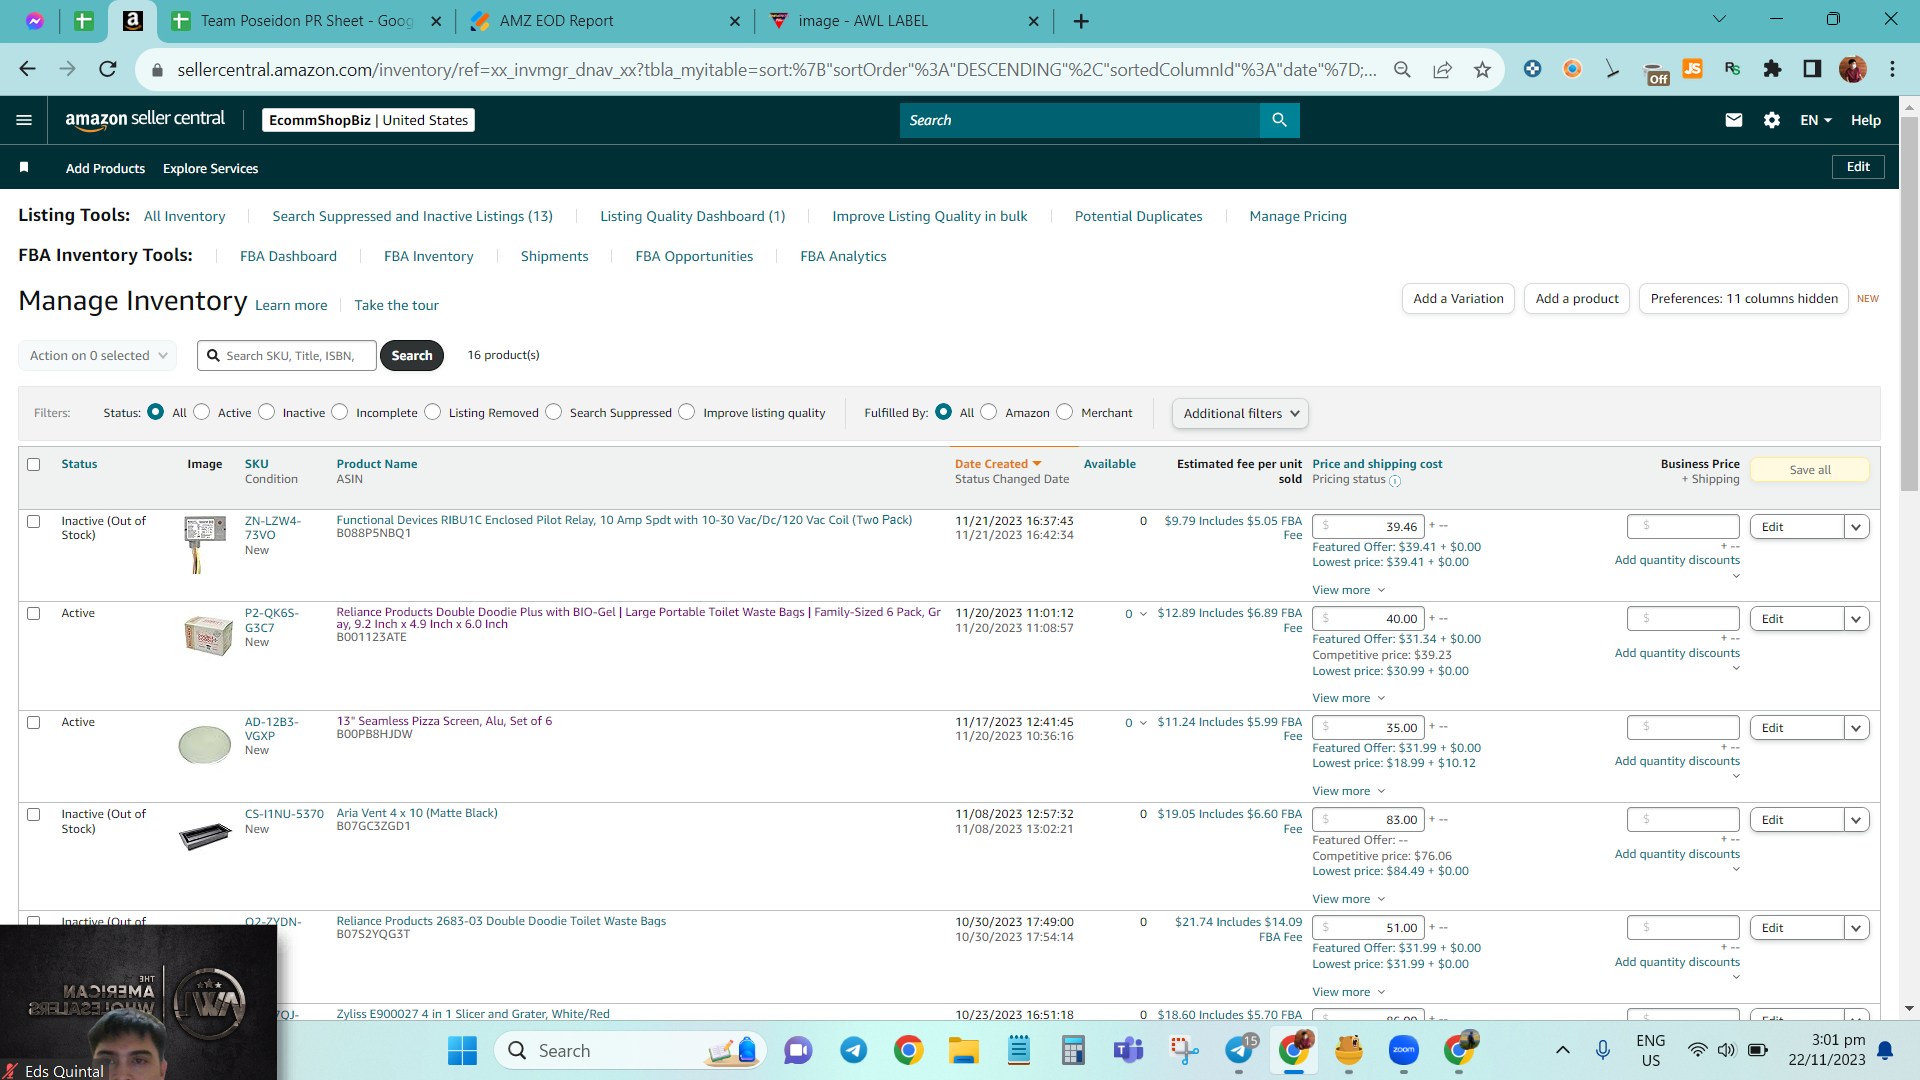Viewport: 1920px width, 1080px height.
Task: Open the Explore Services menu item
Action: (210, 168)
